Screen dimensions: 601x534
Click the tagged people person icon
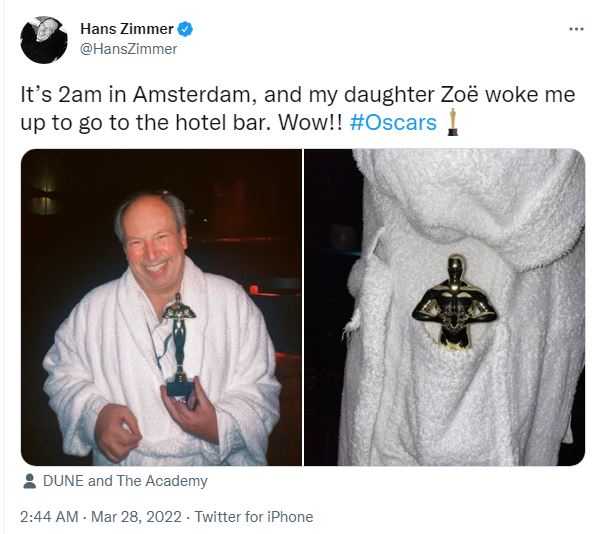coord(30,481)
